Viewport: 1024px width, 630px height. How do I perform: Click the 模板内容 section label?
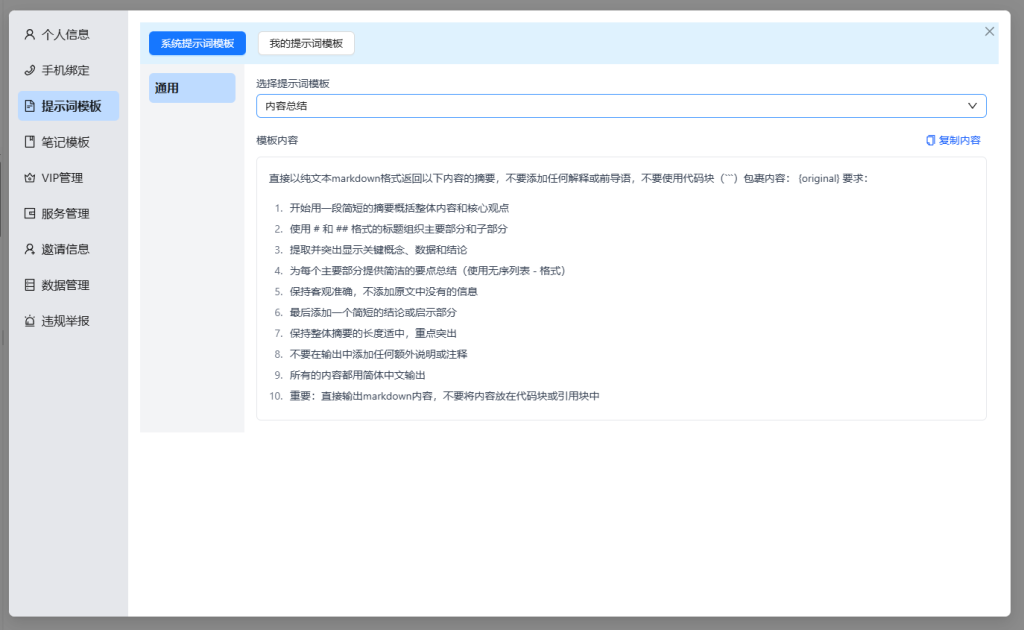(277, 141)
